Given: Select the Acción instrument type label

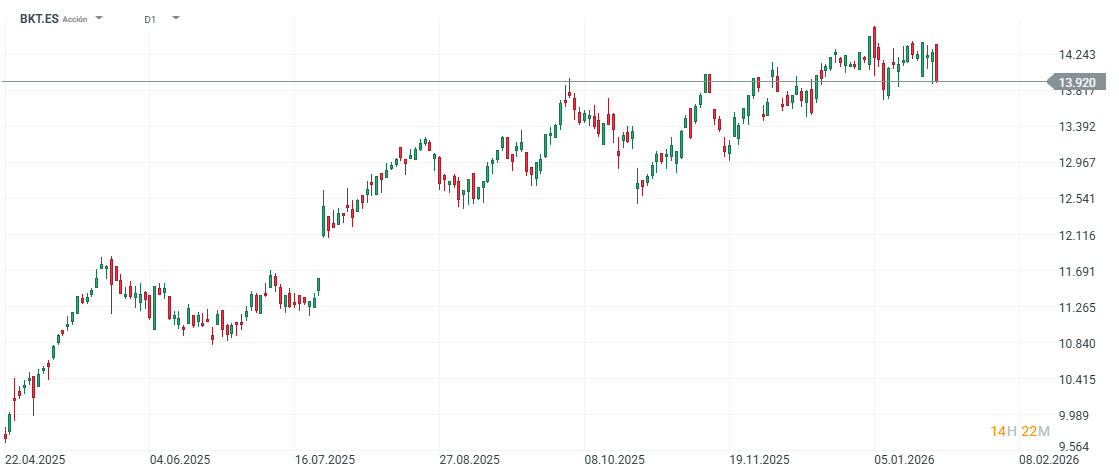Looking at the screenshot, I should 75,19.
